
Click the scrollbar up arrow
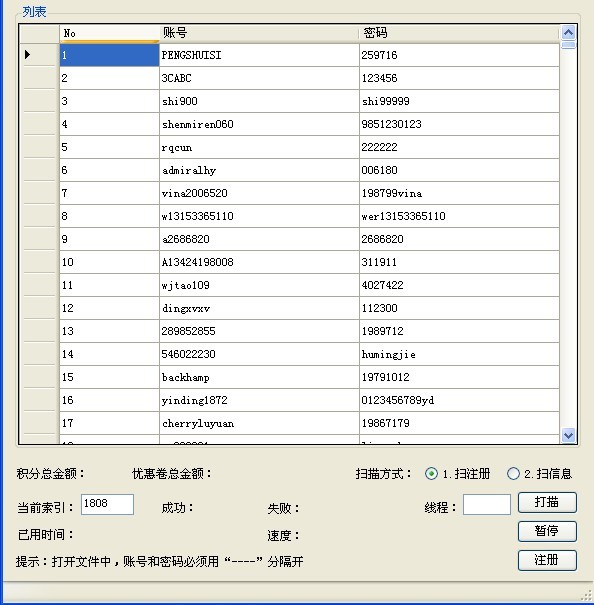pos(568,33)
